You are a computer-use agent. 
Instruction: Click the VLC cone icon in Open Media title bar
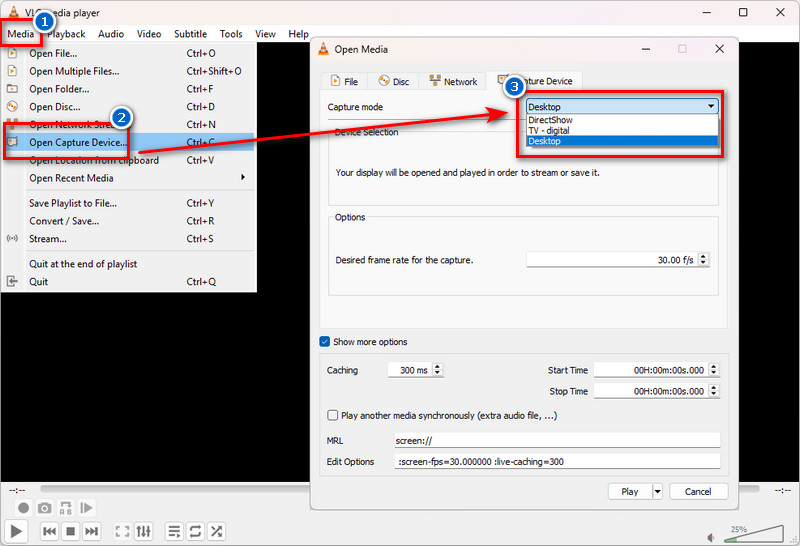coord(323,49)
